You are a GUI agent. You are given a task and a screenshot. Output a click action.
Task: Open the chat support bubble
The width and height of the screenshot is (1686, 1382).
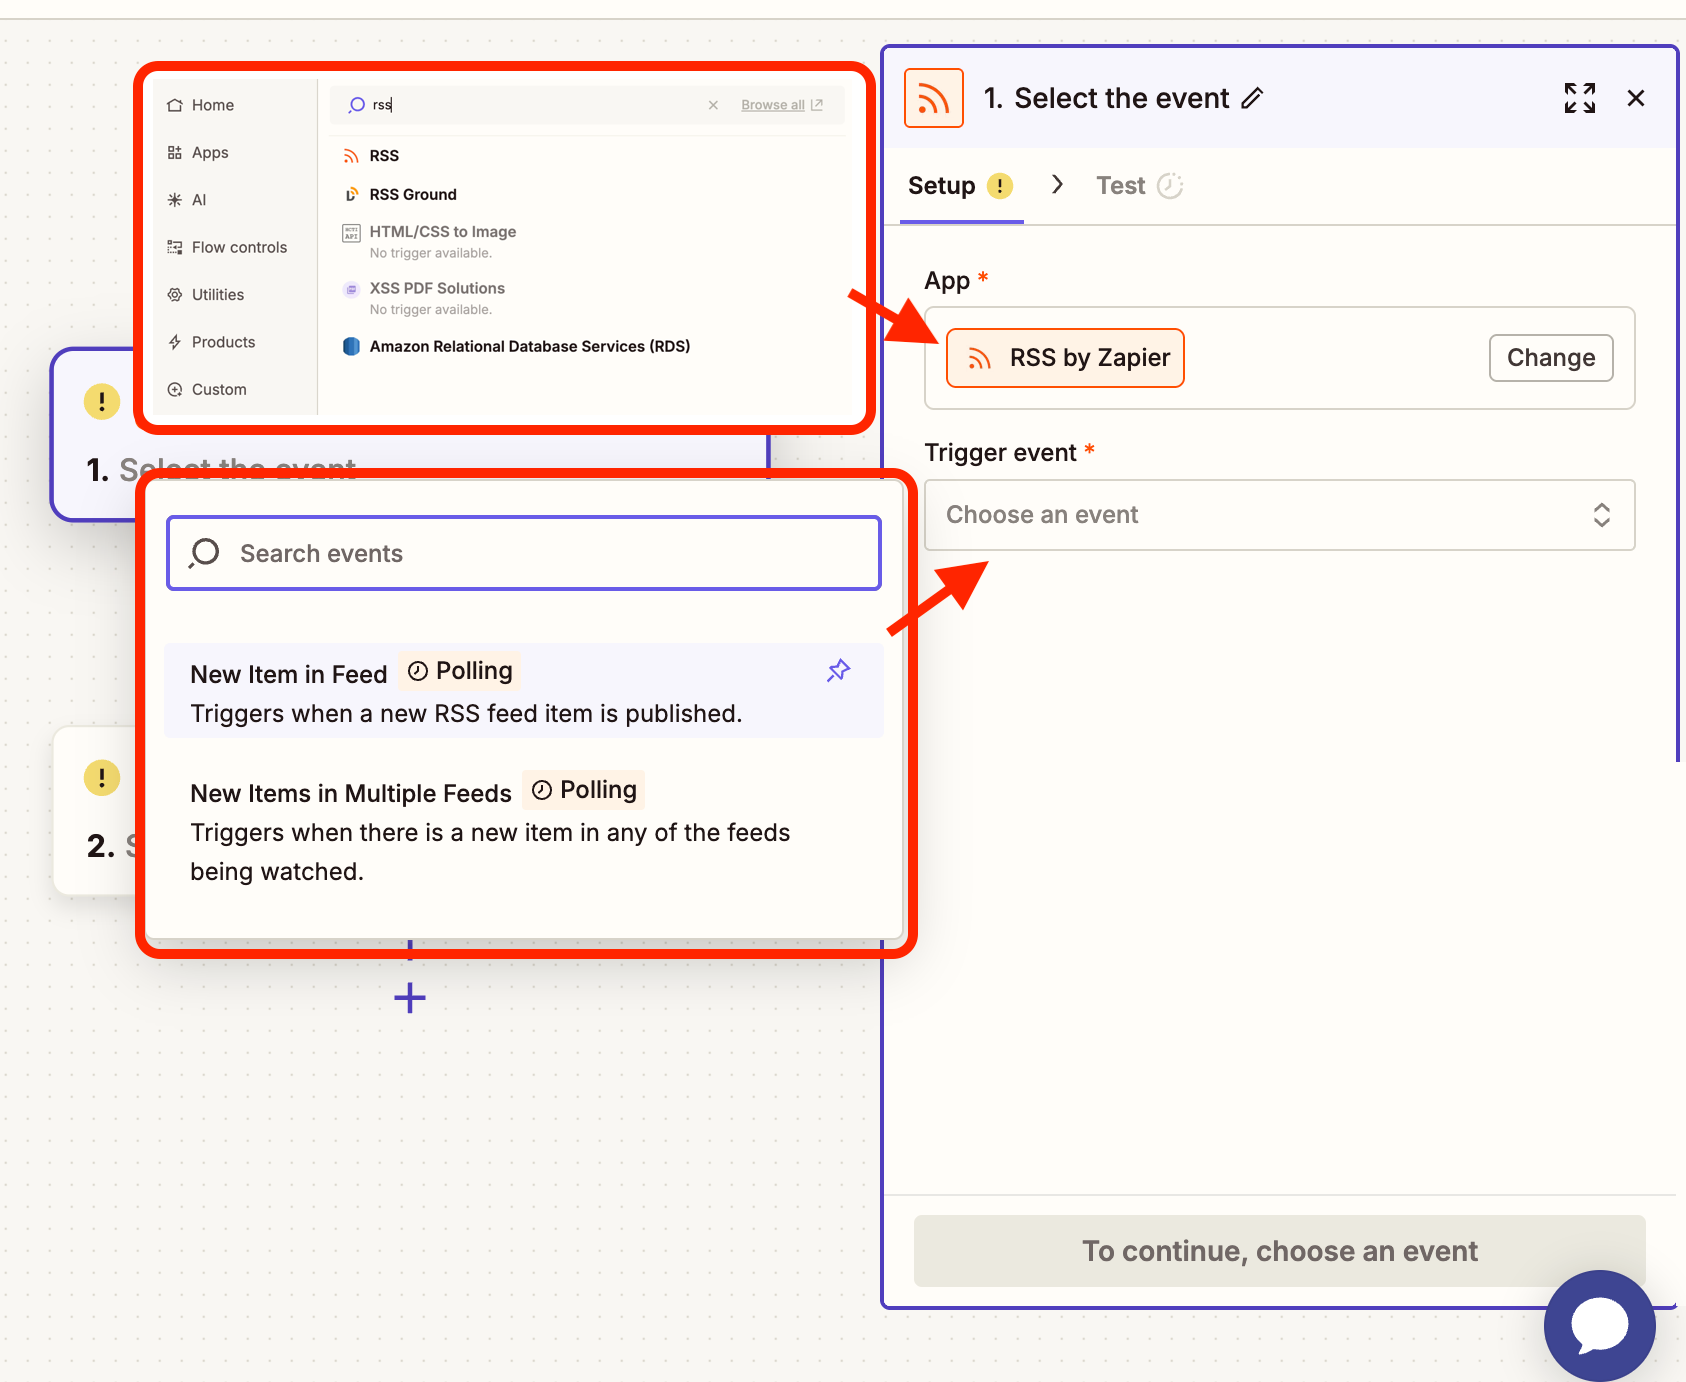pyautogui.click(x=1599, y=1326)
